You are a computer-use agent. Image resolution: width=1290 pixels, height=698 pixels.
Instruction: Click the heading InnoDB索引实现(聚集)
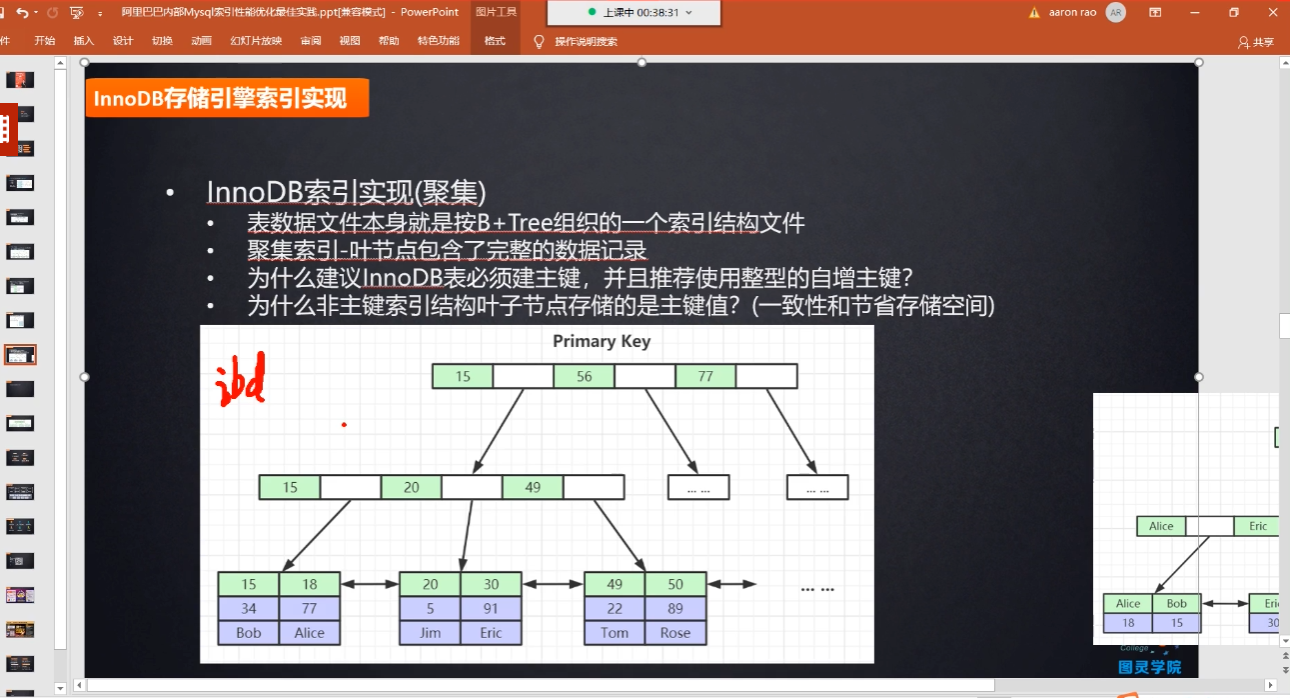[346, 191]
